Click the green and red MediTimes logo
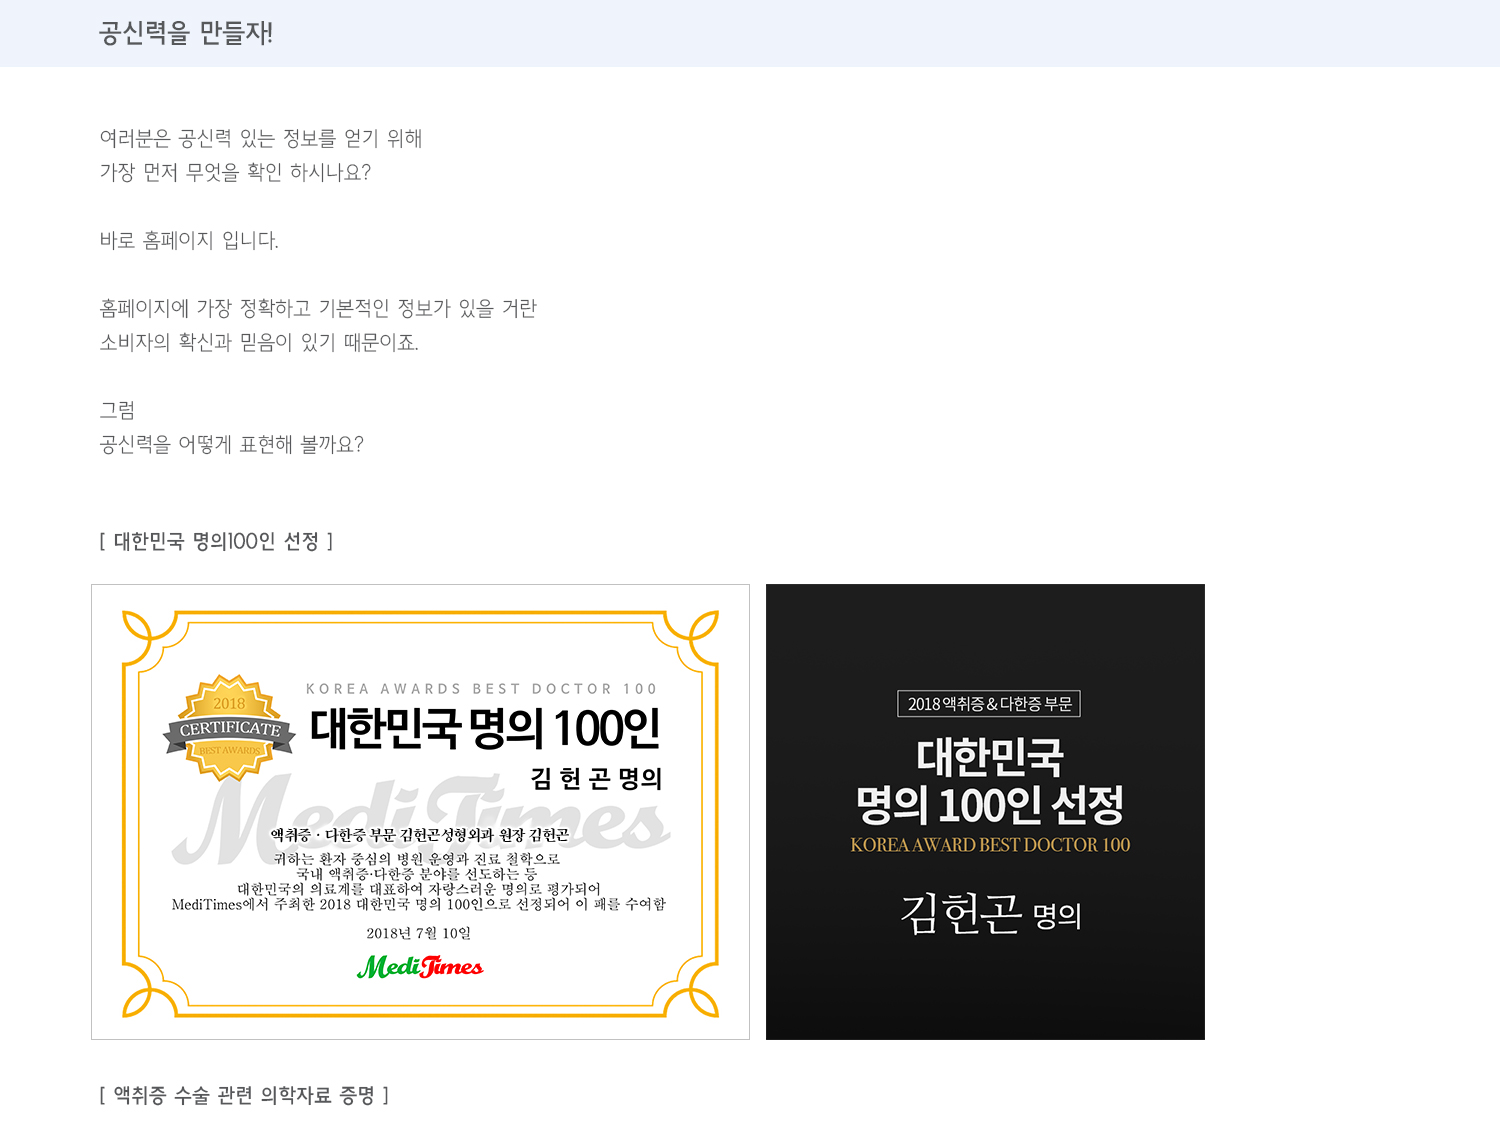This screenshot has height=1142, width=1500. tap(420, 967)
